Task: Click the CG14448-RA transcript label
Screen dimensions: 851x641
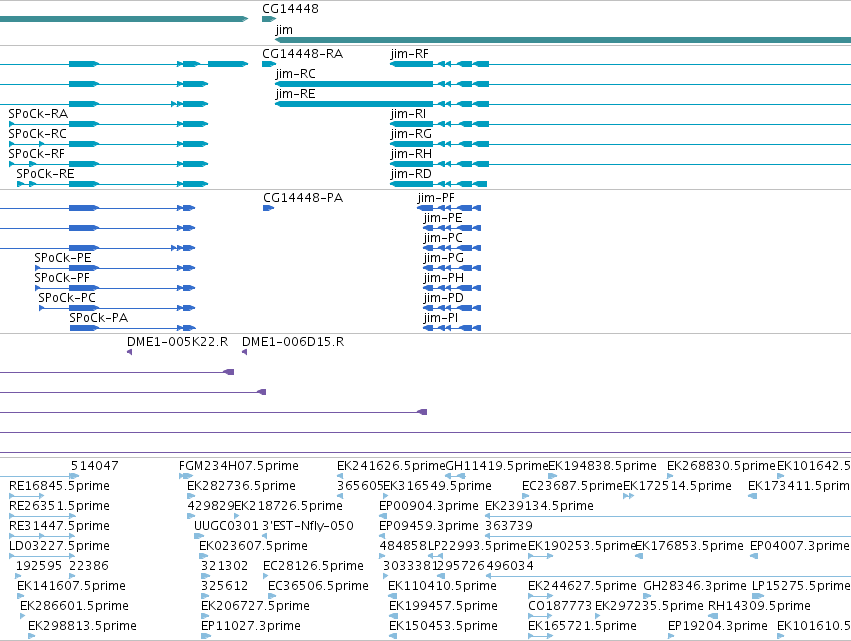Action: tap(302, 54)
